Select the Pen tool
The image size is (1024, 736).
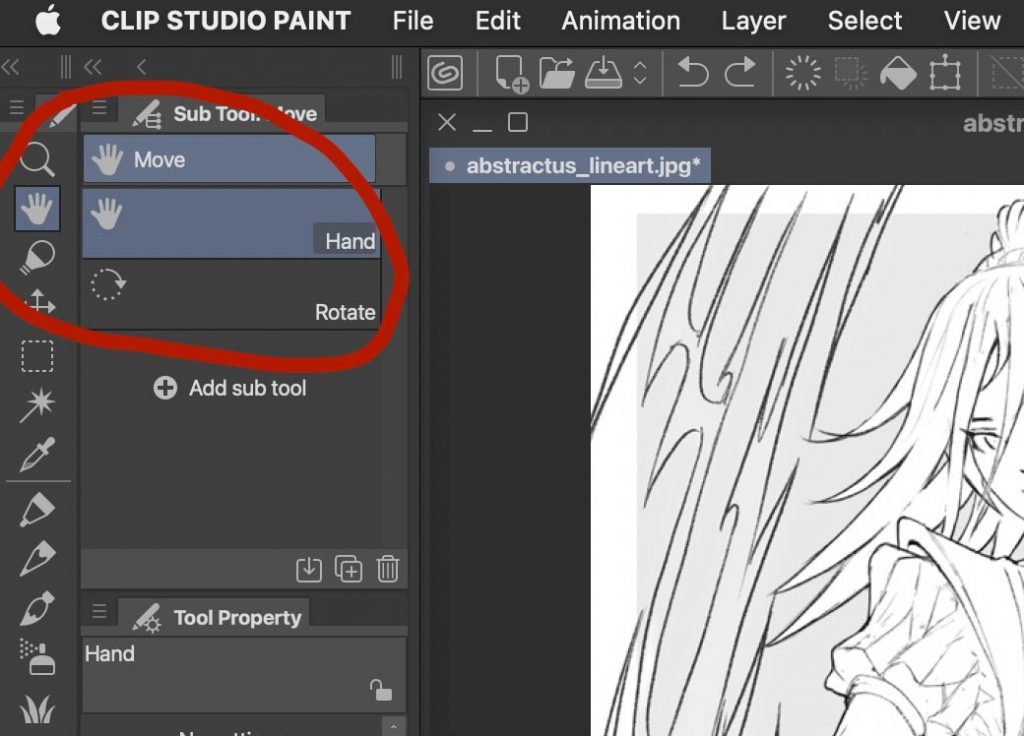pos(37,508)
